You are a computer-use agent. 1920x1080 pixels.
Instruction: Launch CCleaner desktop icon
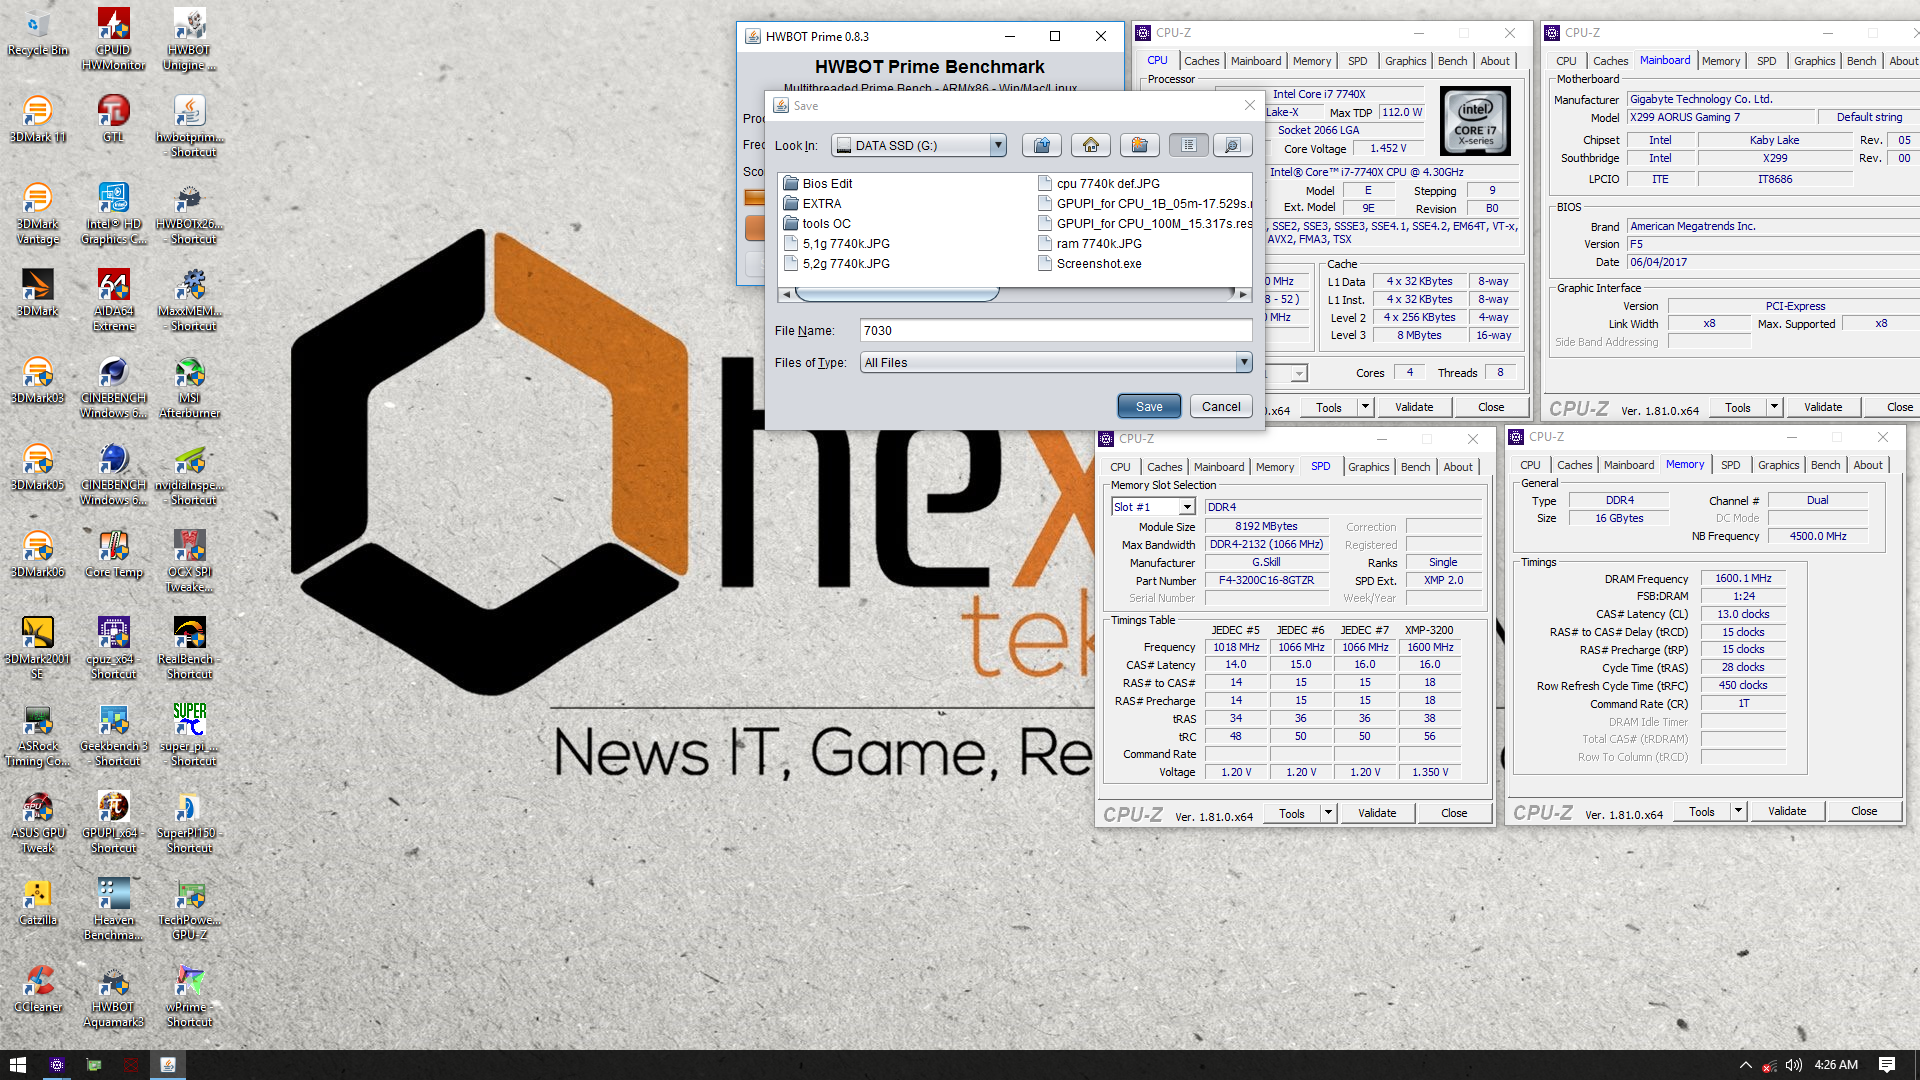pyautogui.click(x=38, y=990)
